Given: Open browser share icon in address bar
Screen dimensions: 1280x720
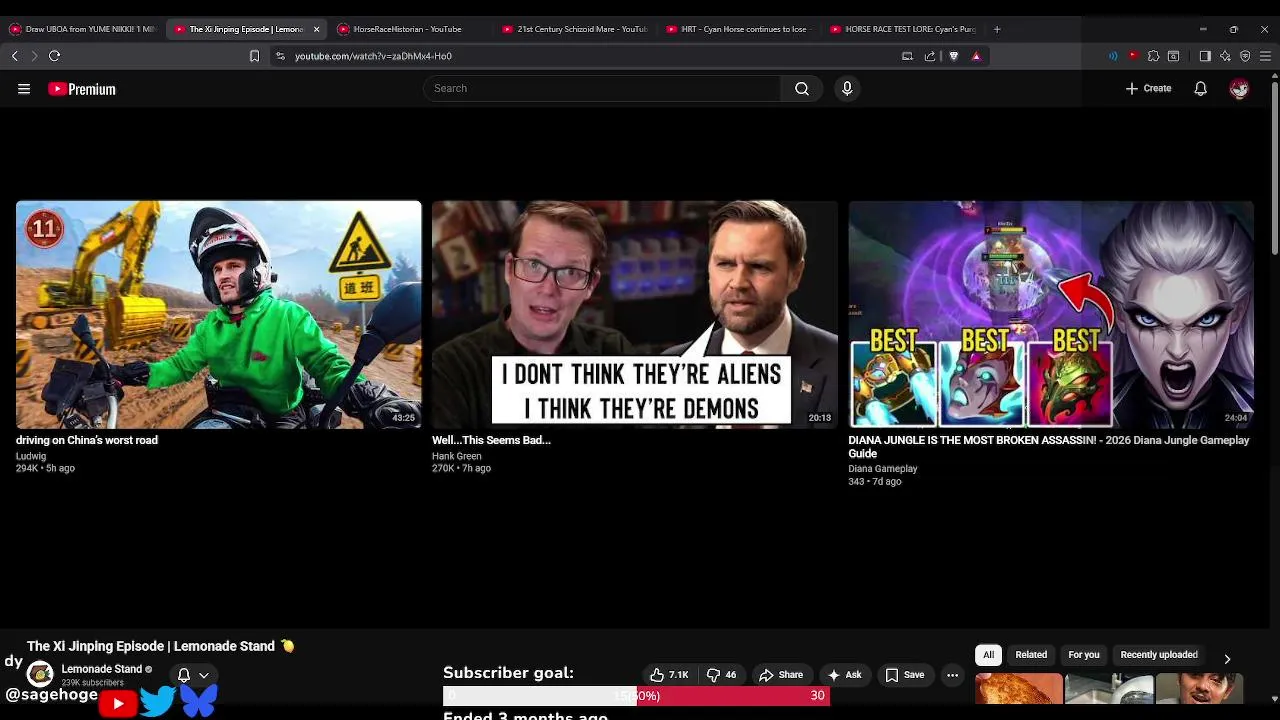Looking at the screenshot, I should pos(930,56).
